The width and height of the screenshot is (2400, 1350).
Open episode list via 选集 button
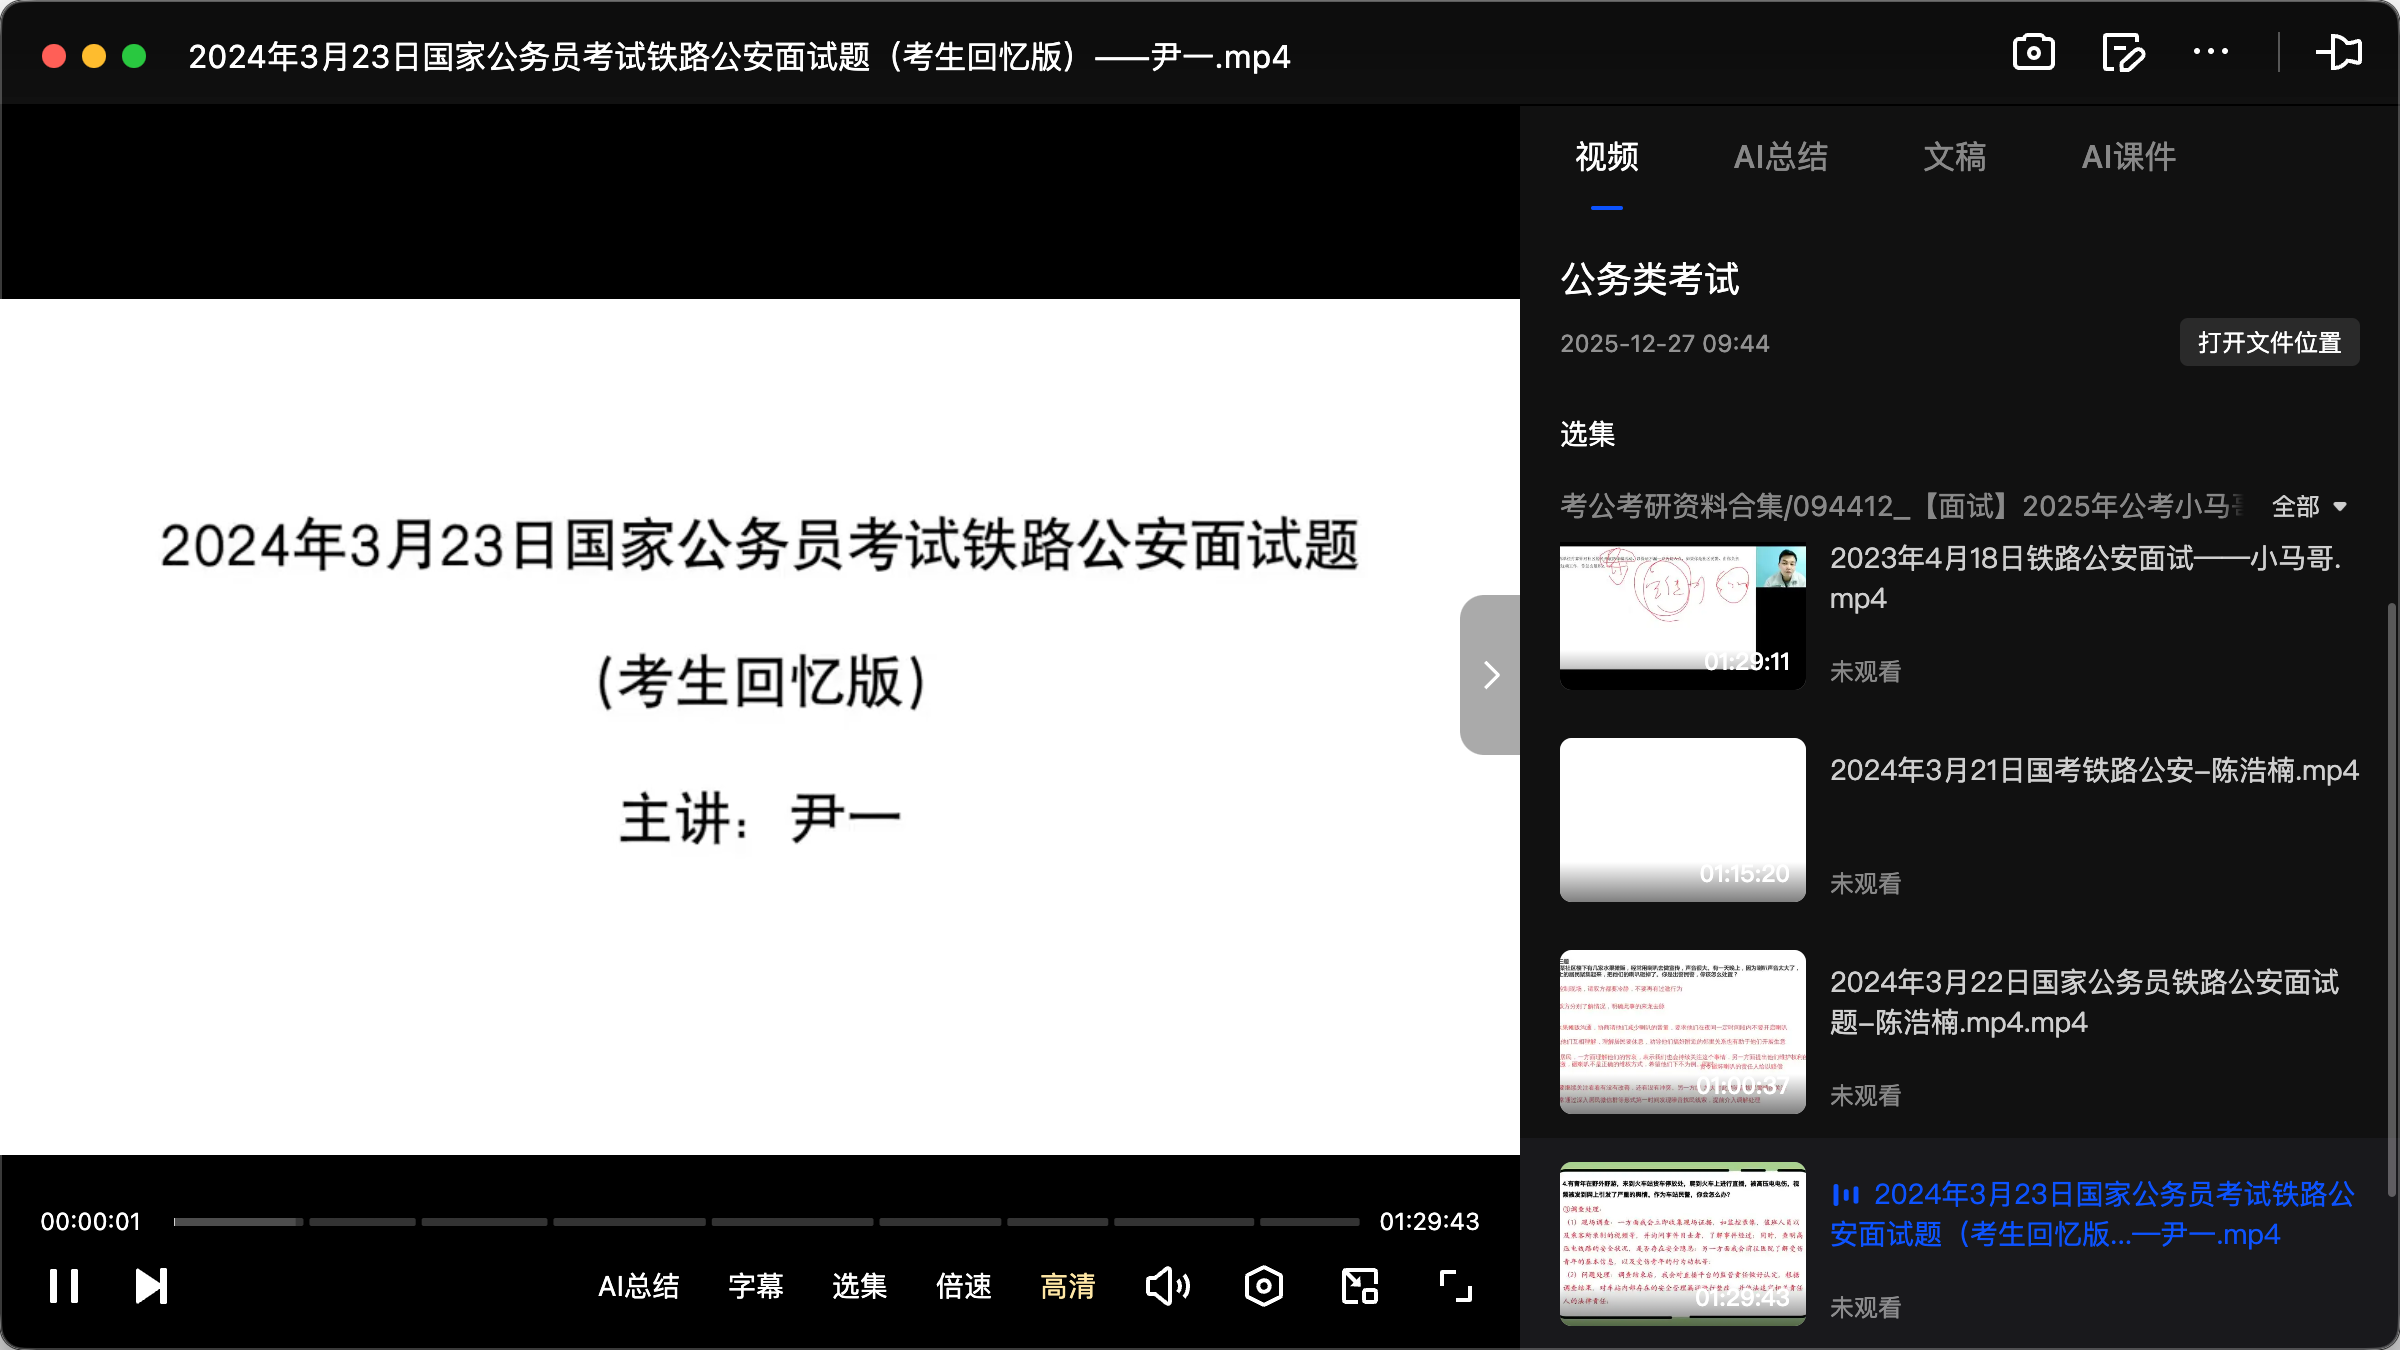(x=858, y=1287)
